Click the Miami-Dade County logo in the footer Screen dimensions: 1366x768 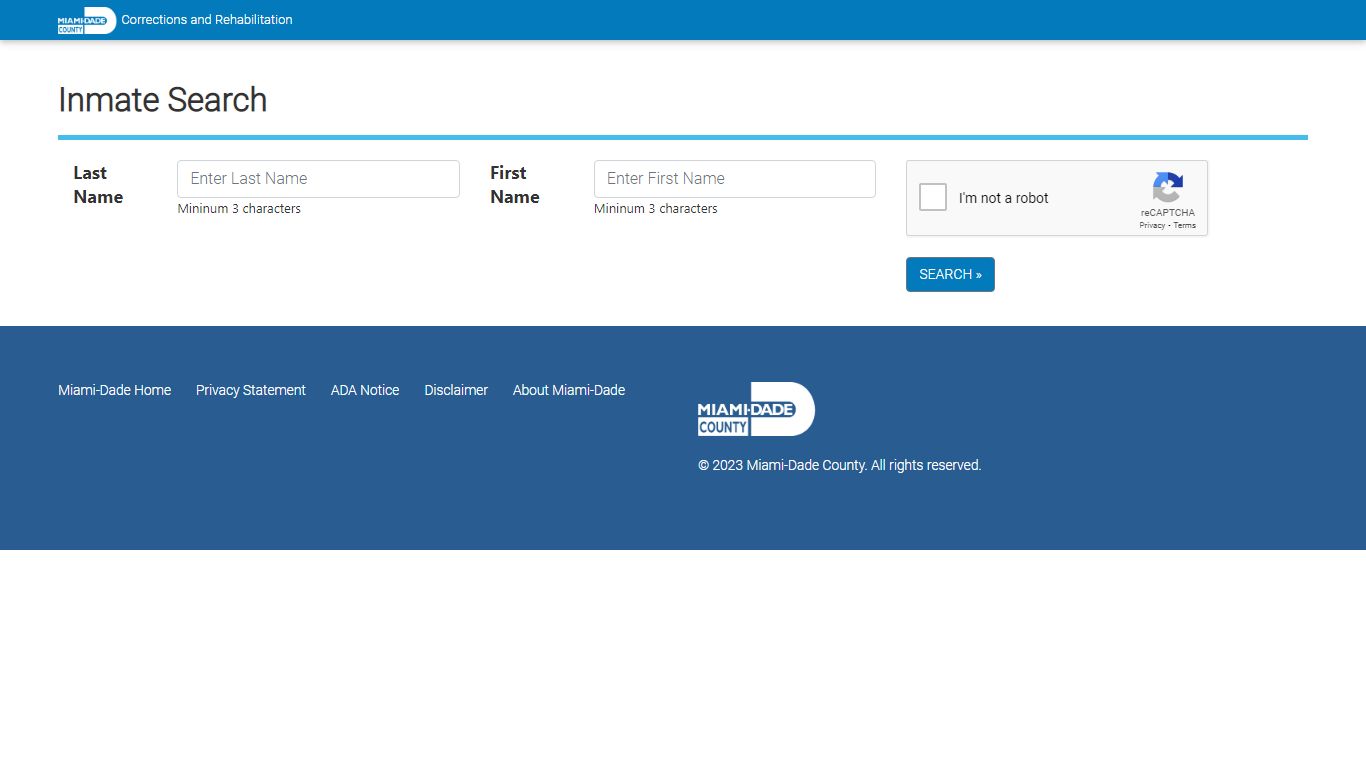coord(756,409)
